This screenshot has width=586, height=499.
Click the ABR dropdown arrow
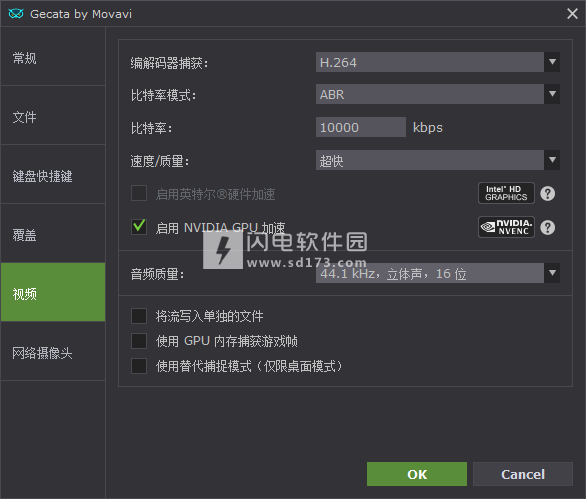click(x=552, y=94)
